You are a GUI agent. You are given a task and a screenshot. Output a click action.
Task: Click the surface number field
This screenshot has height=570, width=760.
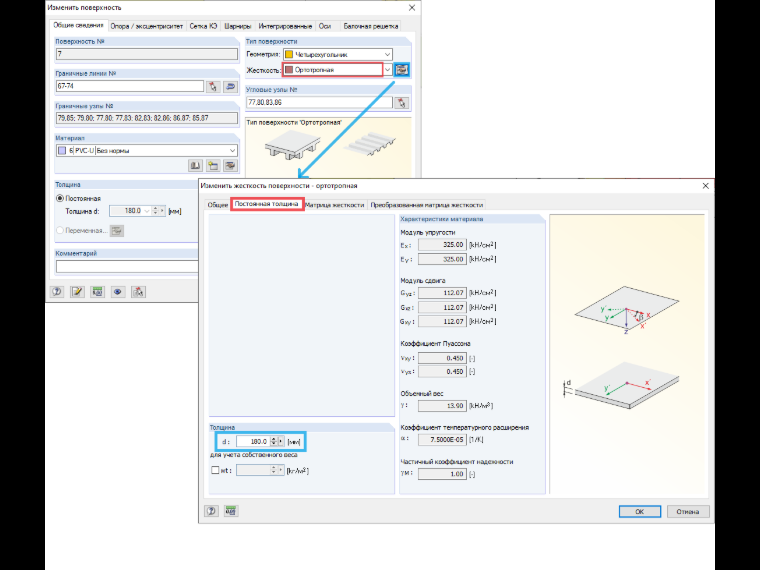click(x=147, y=54)
